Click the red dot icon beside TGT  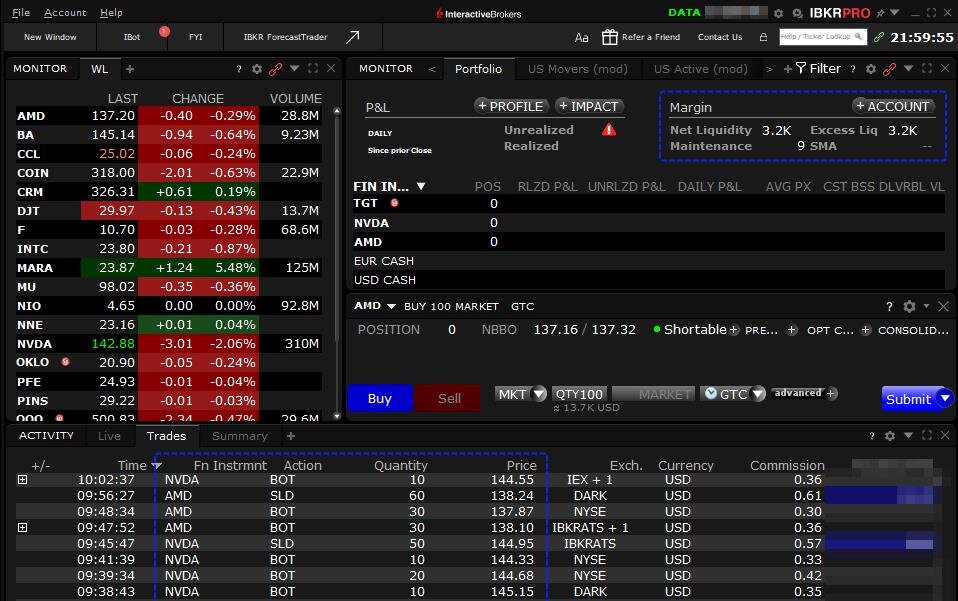[395, 203]
